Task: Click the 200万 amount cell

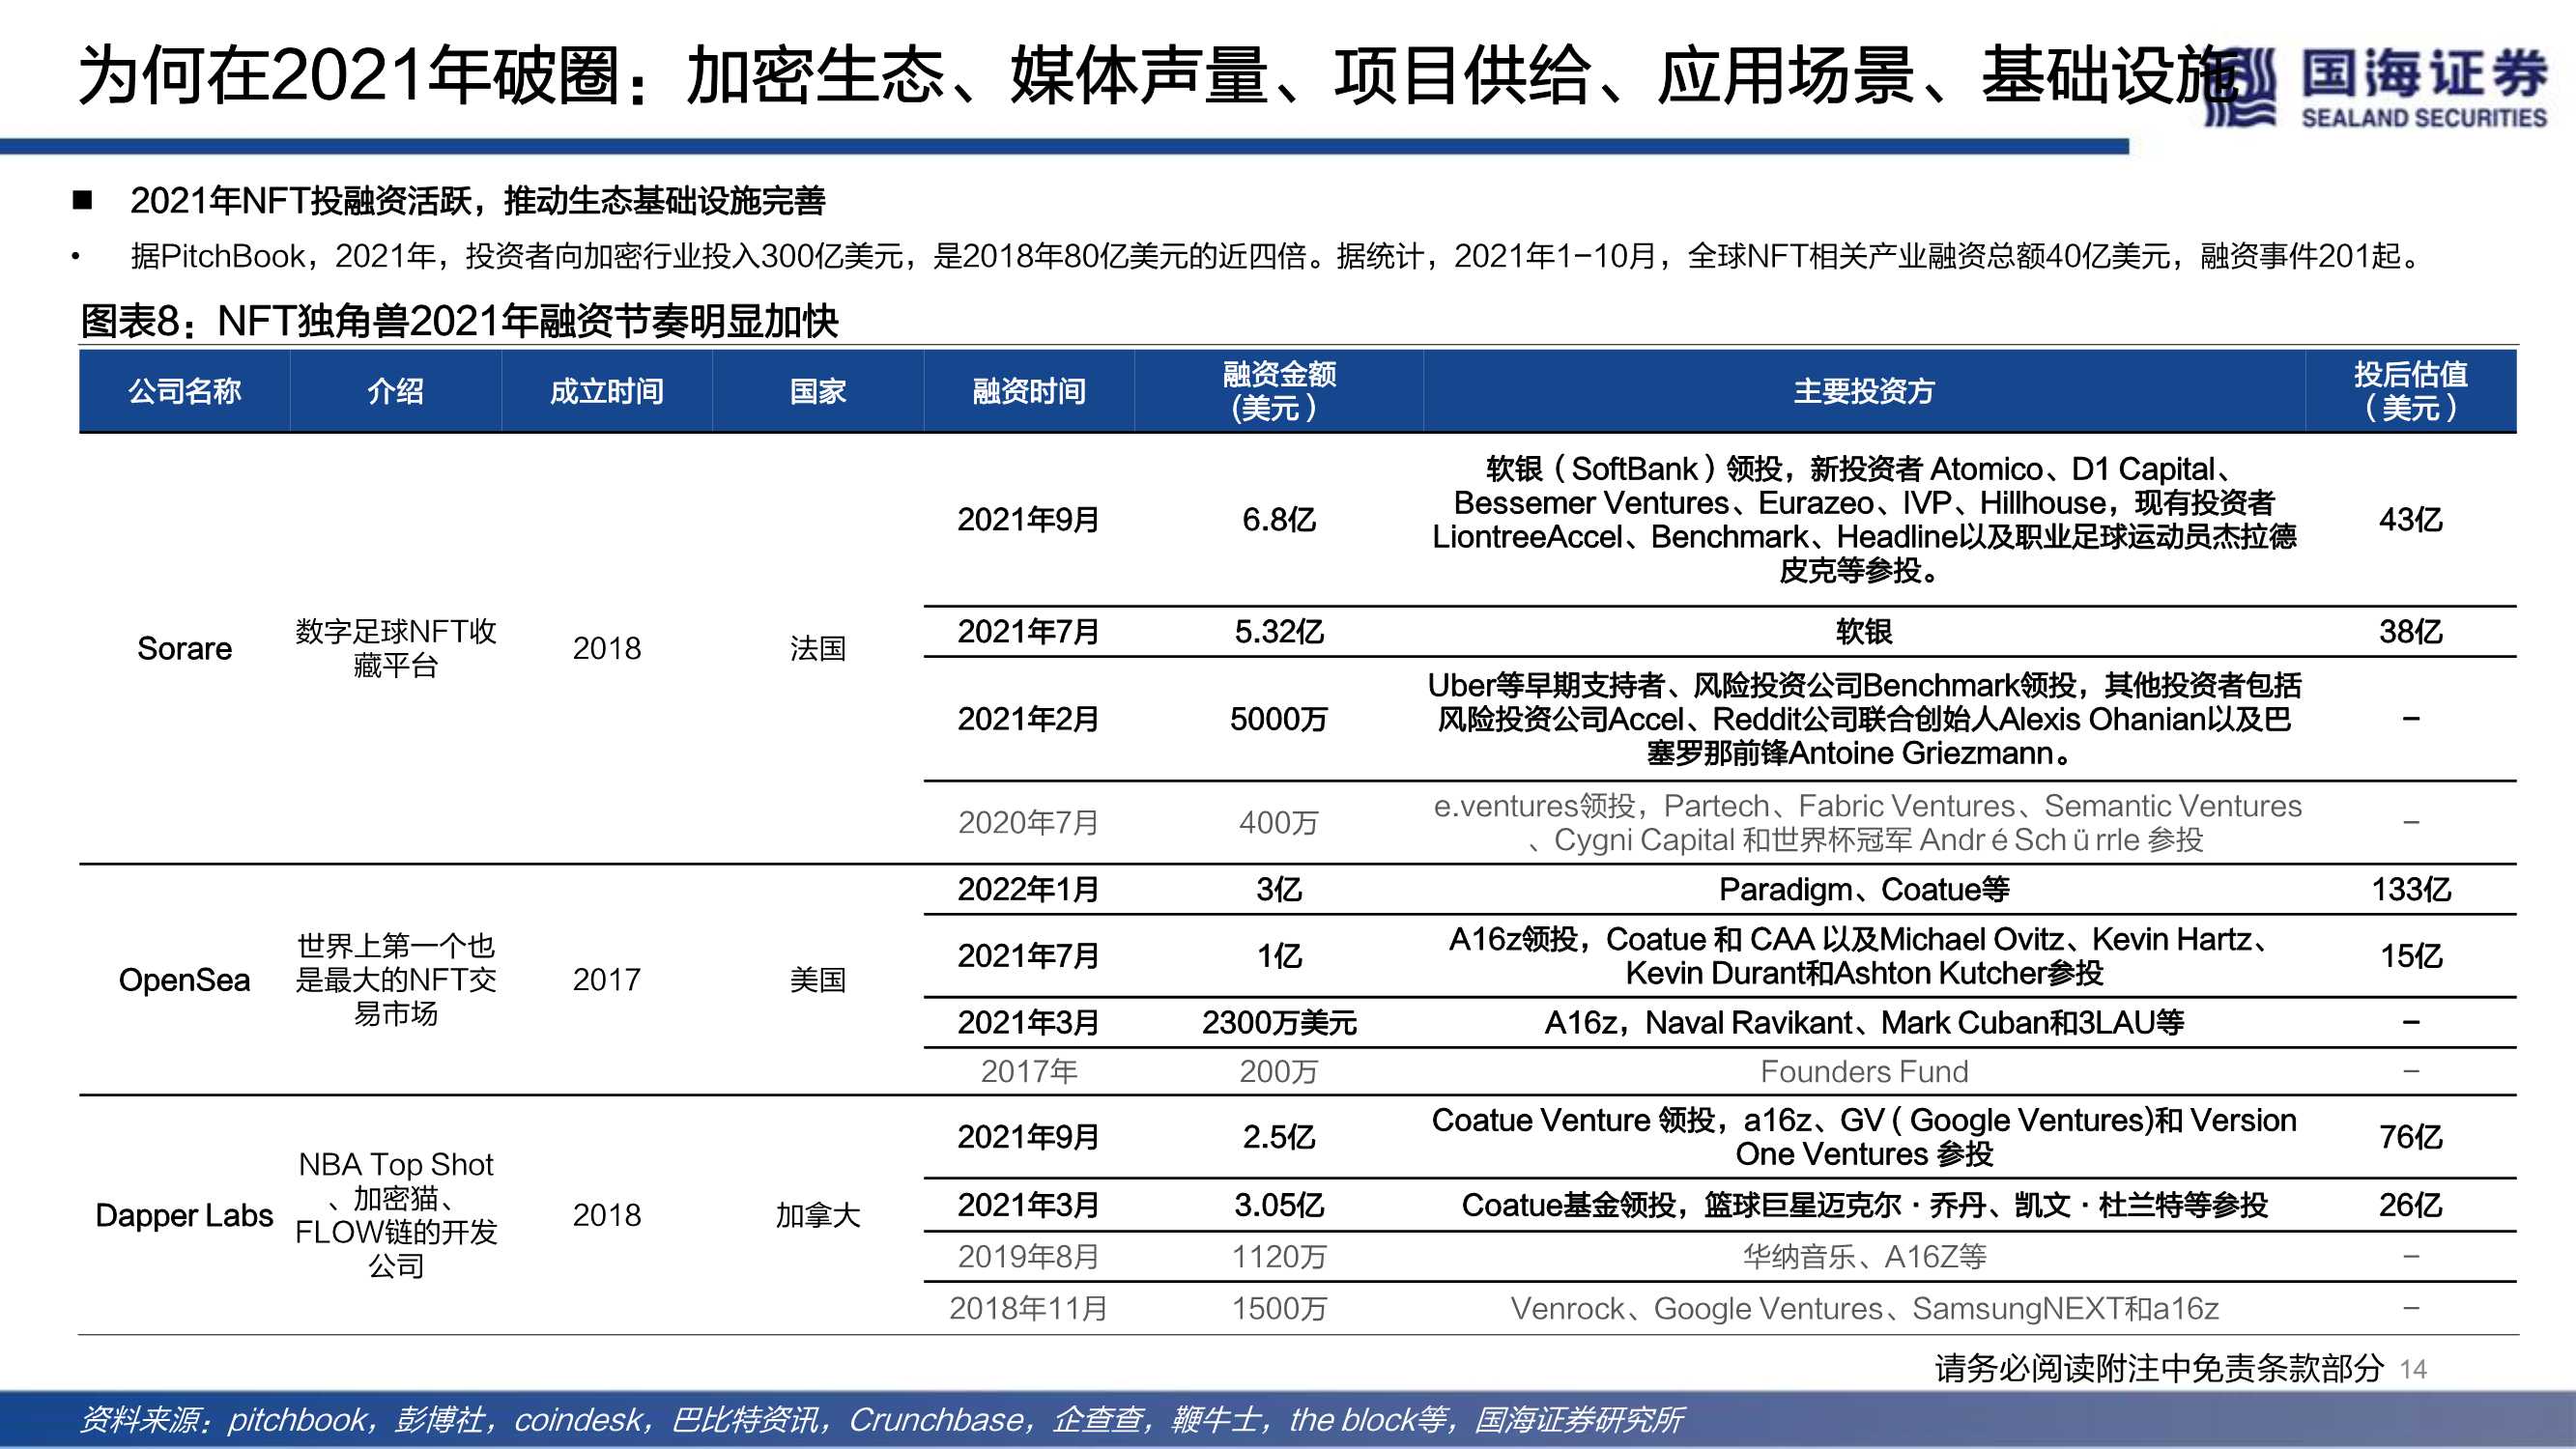Action: [x=1279, y=1072]
